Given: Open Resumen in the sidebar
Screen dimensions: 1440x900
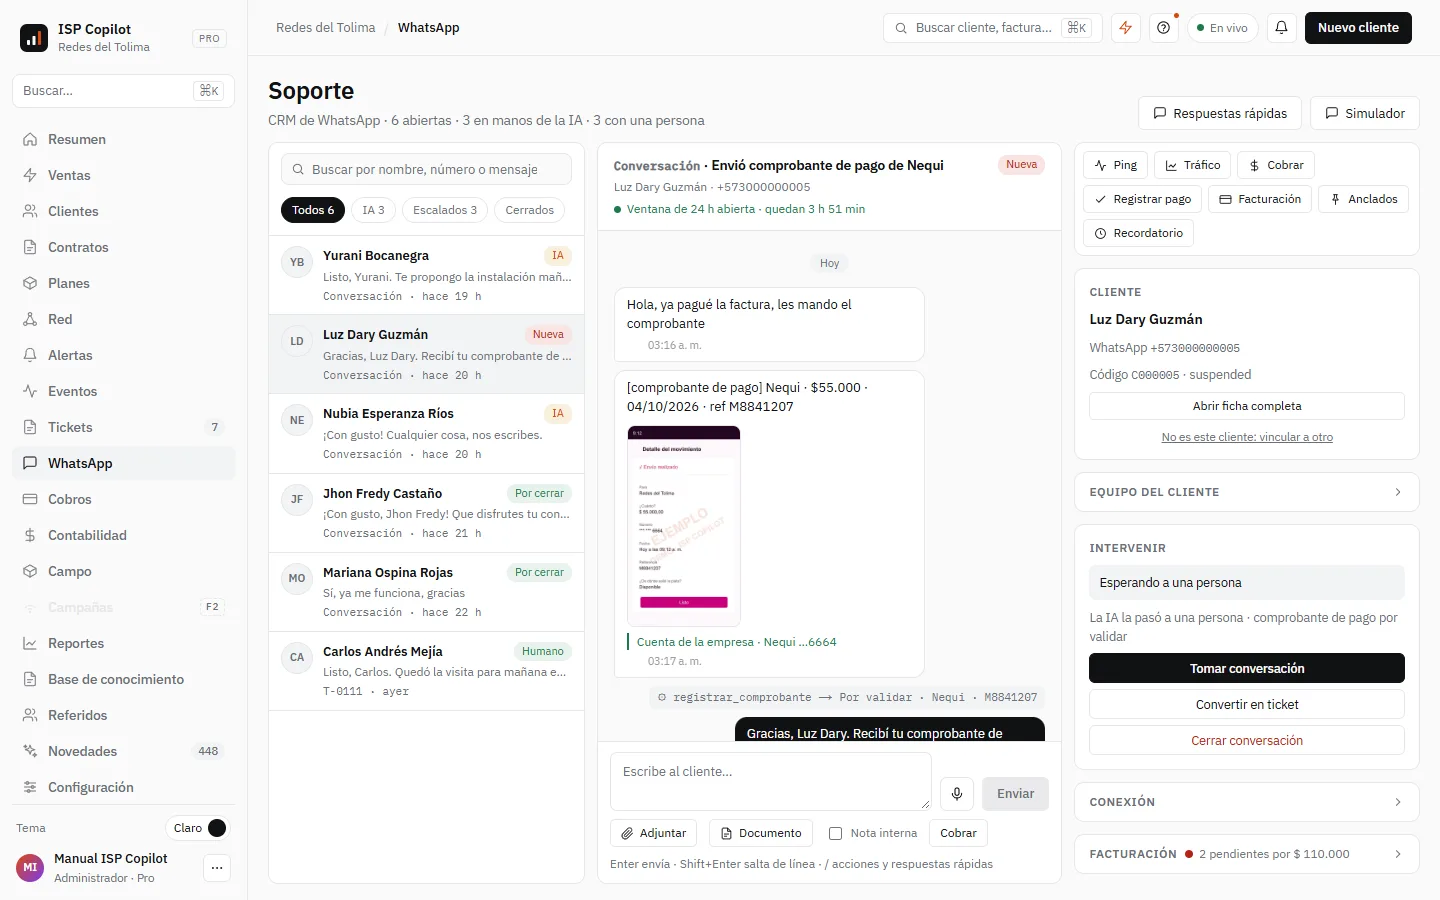Looking at the screenshot, I should (x=124, y=139).
